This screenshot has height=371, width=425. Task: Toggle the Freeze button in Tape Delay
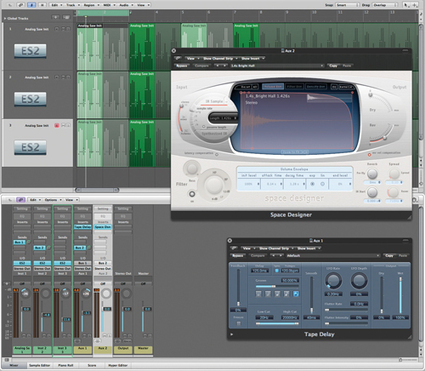pyautogui.click(x=238, y=323)
